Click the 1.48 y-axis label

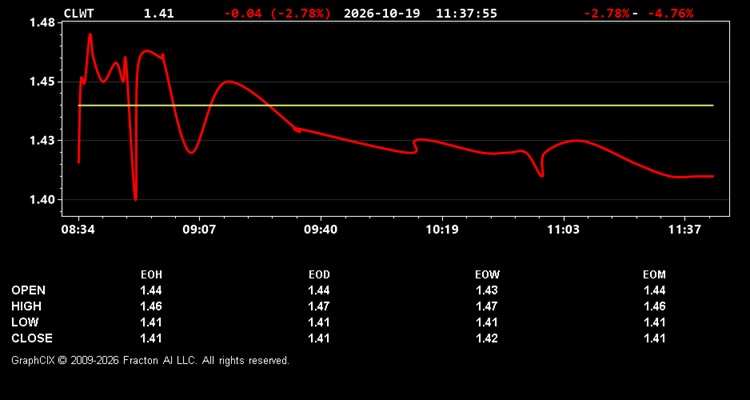[44, 23]
